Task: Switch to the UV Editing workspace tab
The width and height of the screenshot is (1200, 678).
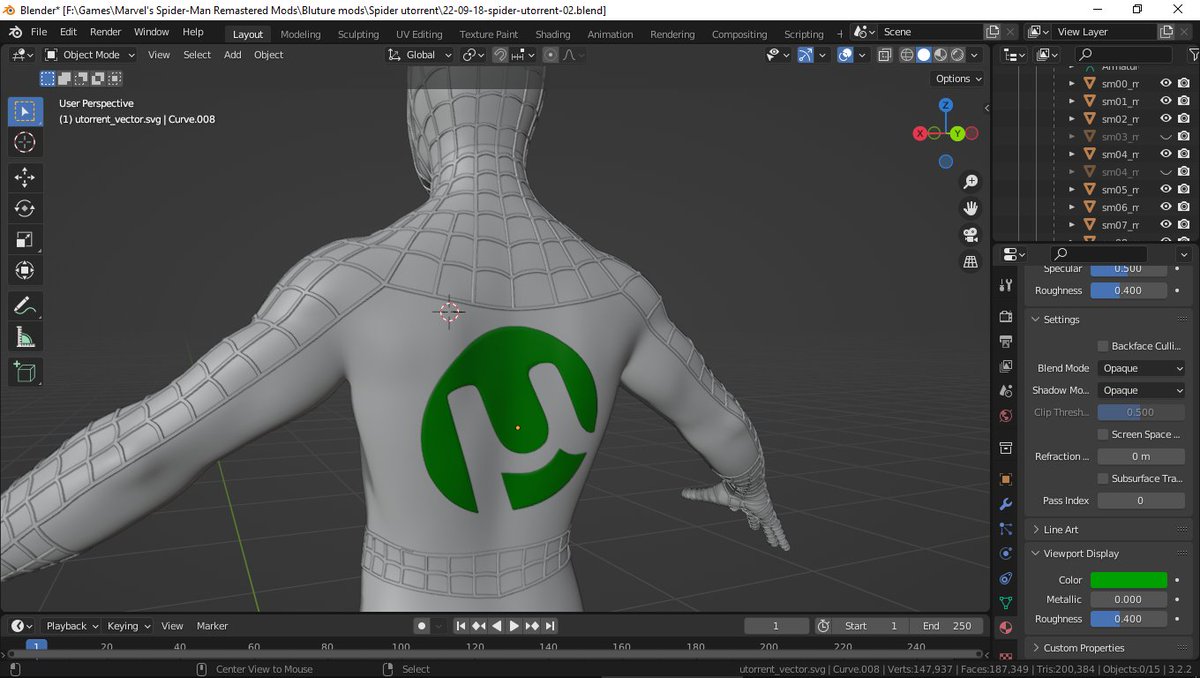Action: coord(419,34)
